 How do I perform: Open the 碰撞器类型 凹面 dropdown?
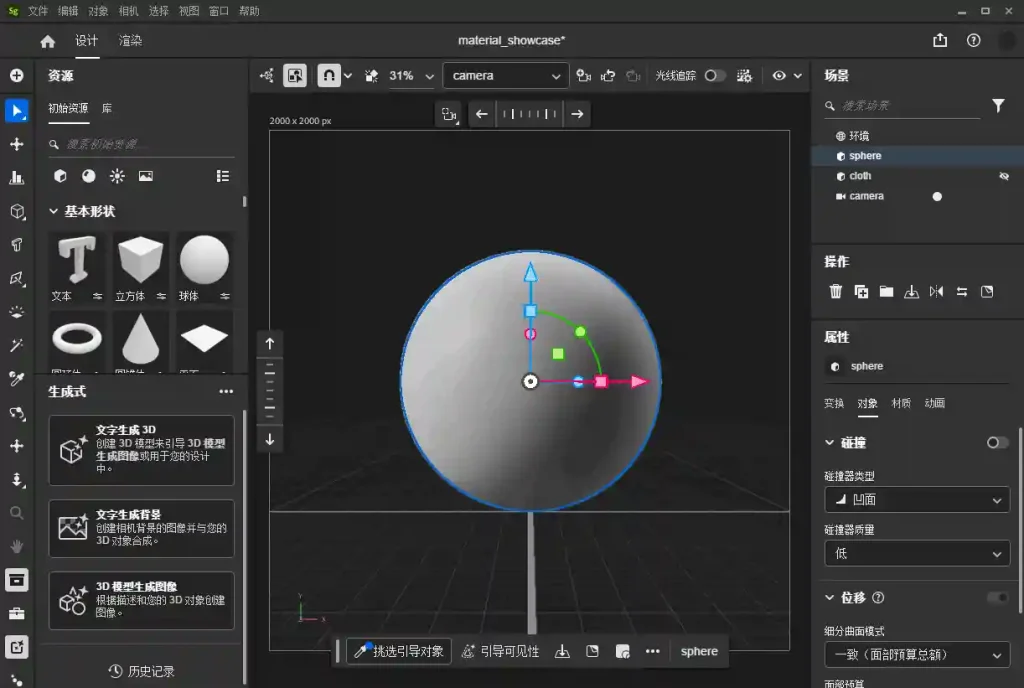click(916, 499)
